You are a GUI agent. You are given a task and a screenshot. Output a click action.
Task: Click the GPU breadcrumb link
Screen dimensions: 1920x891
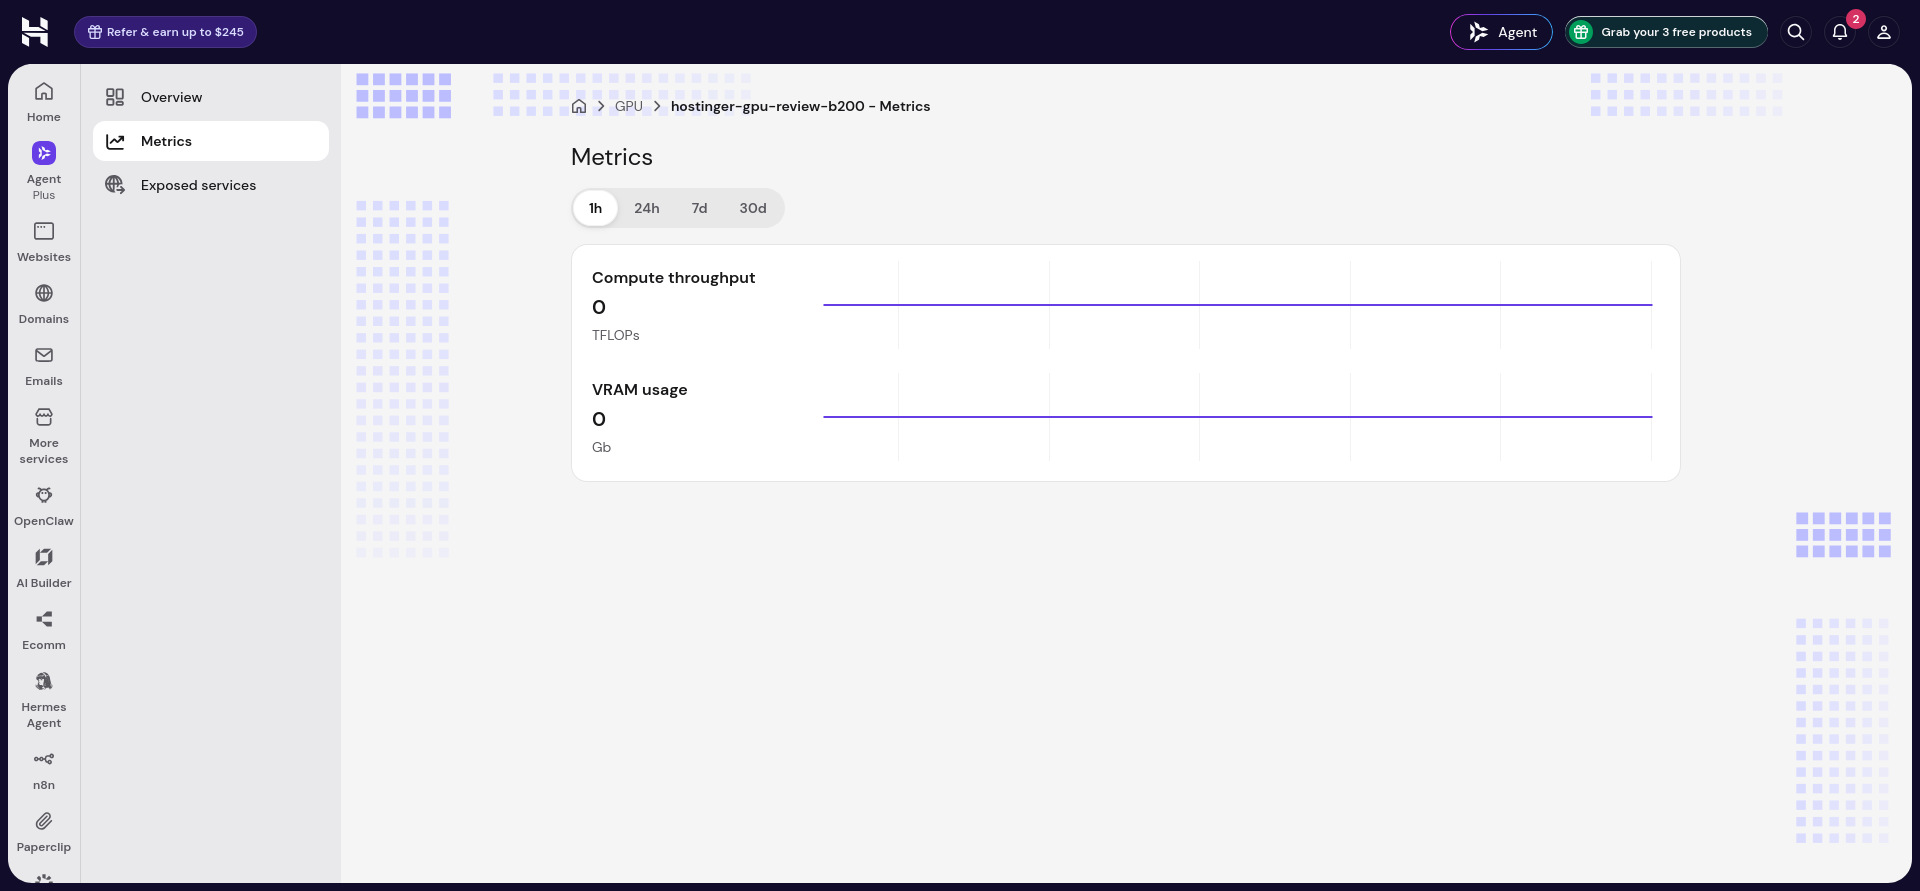click(x=629, y=106)
